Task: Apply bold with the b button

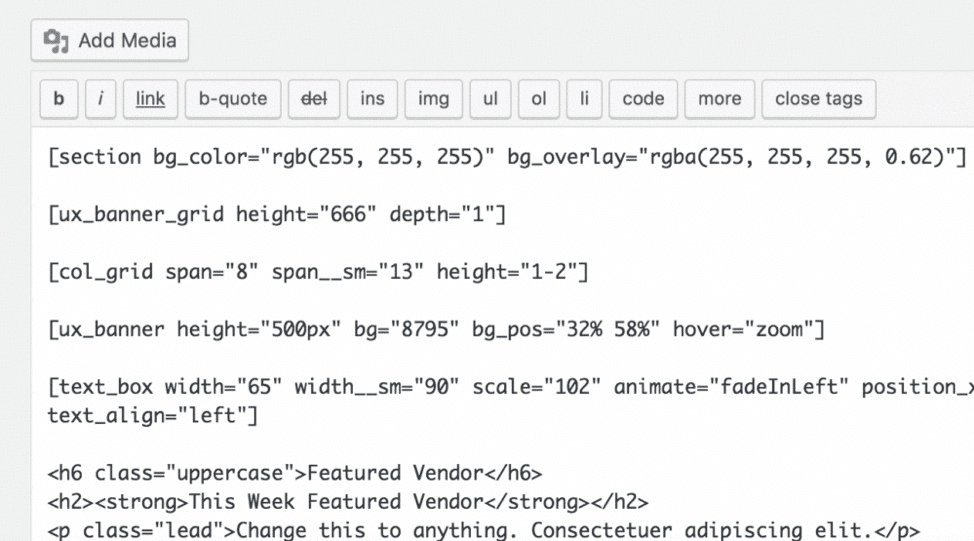Action: (59, 99)
